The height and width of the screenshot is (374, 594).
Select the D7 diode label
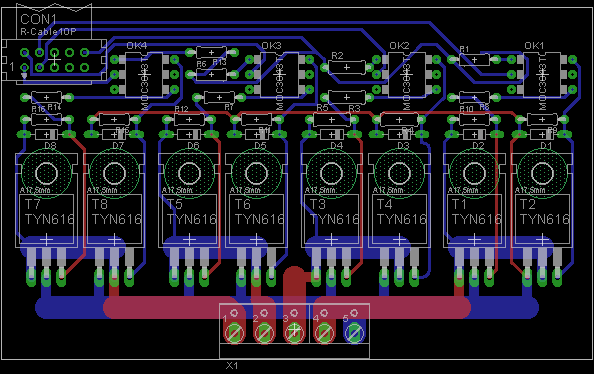118,146
